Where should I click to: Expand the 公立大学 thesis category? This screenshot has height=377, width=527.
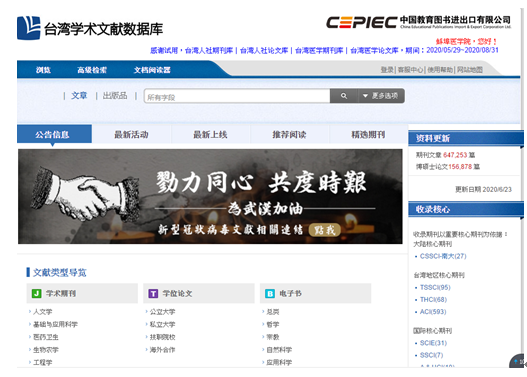[162, 312]
